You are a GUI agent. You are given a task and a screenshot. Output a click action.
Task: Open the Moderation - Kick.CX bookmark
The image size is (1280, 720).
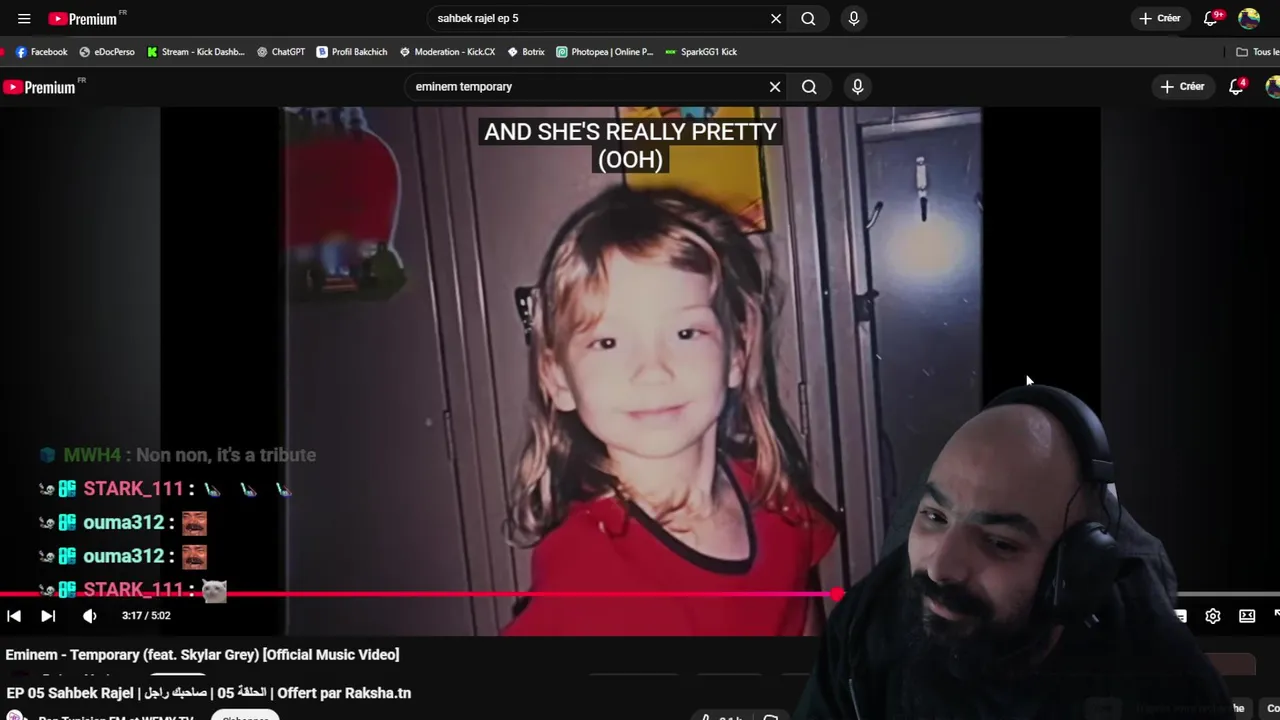(x=447, y=52)
